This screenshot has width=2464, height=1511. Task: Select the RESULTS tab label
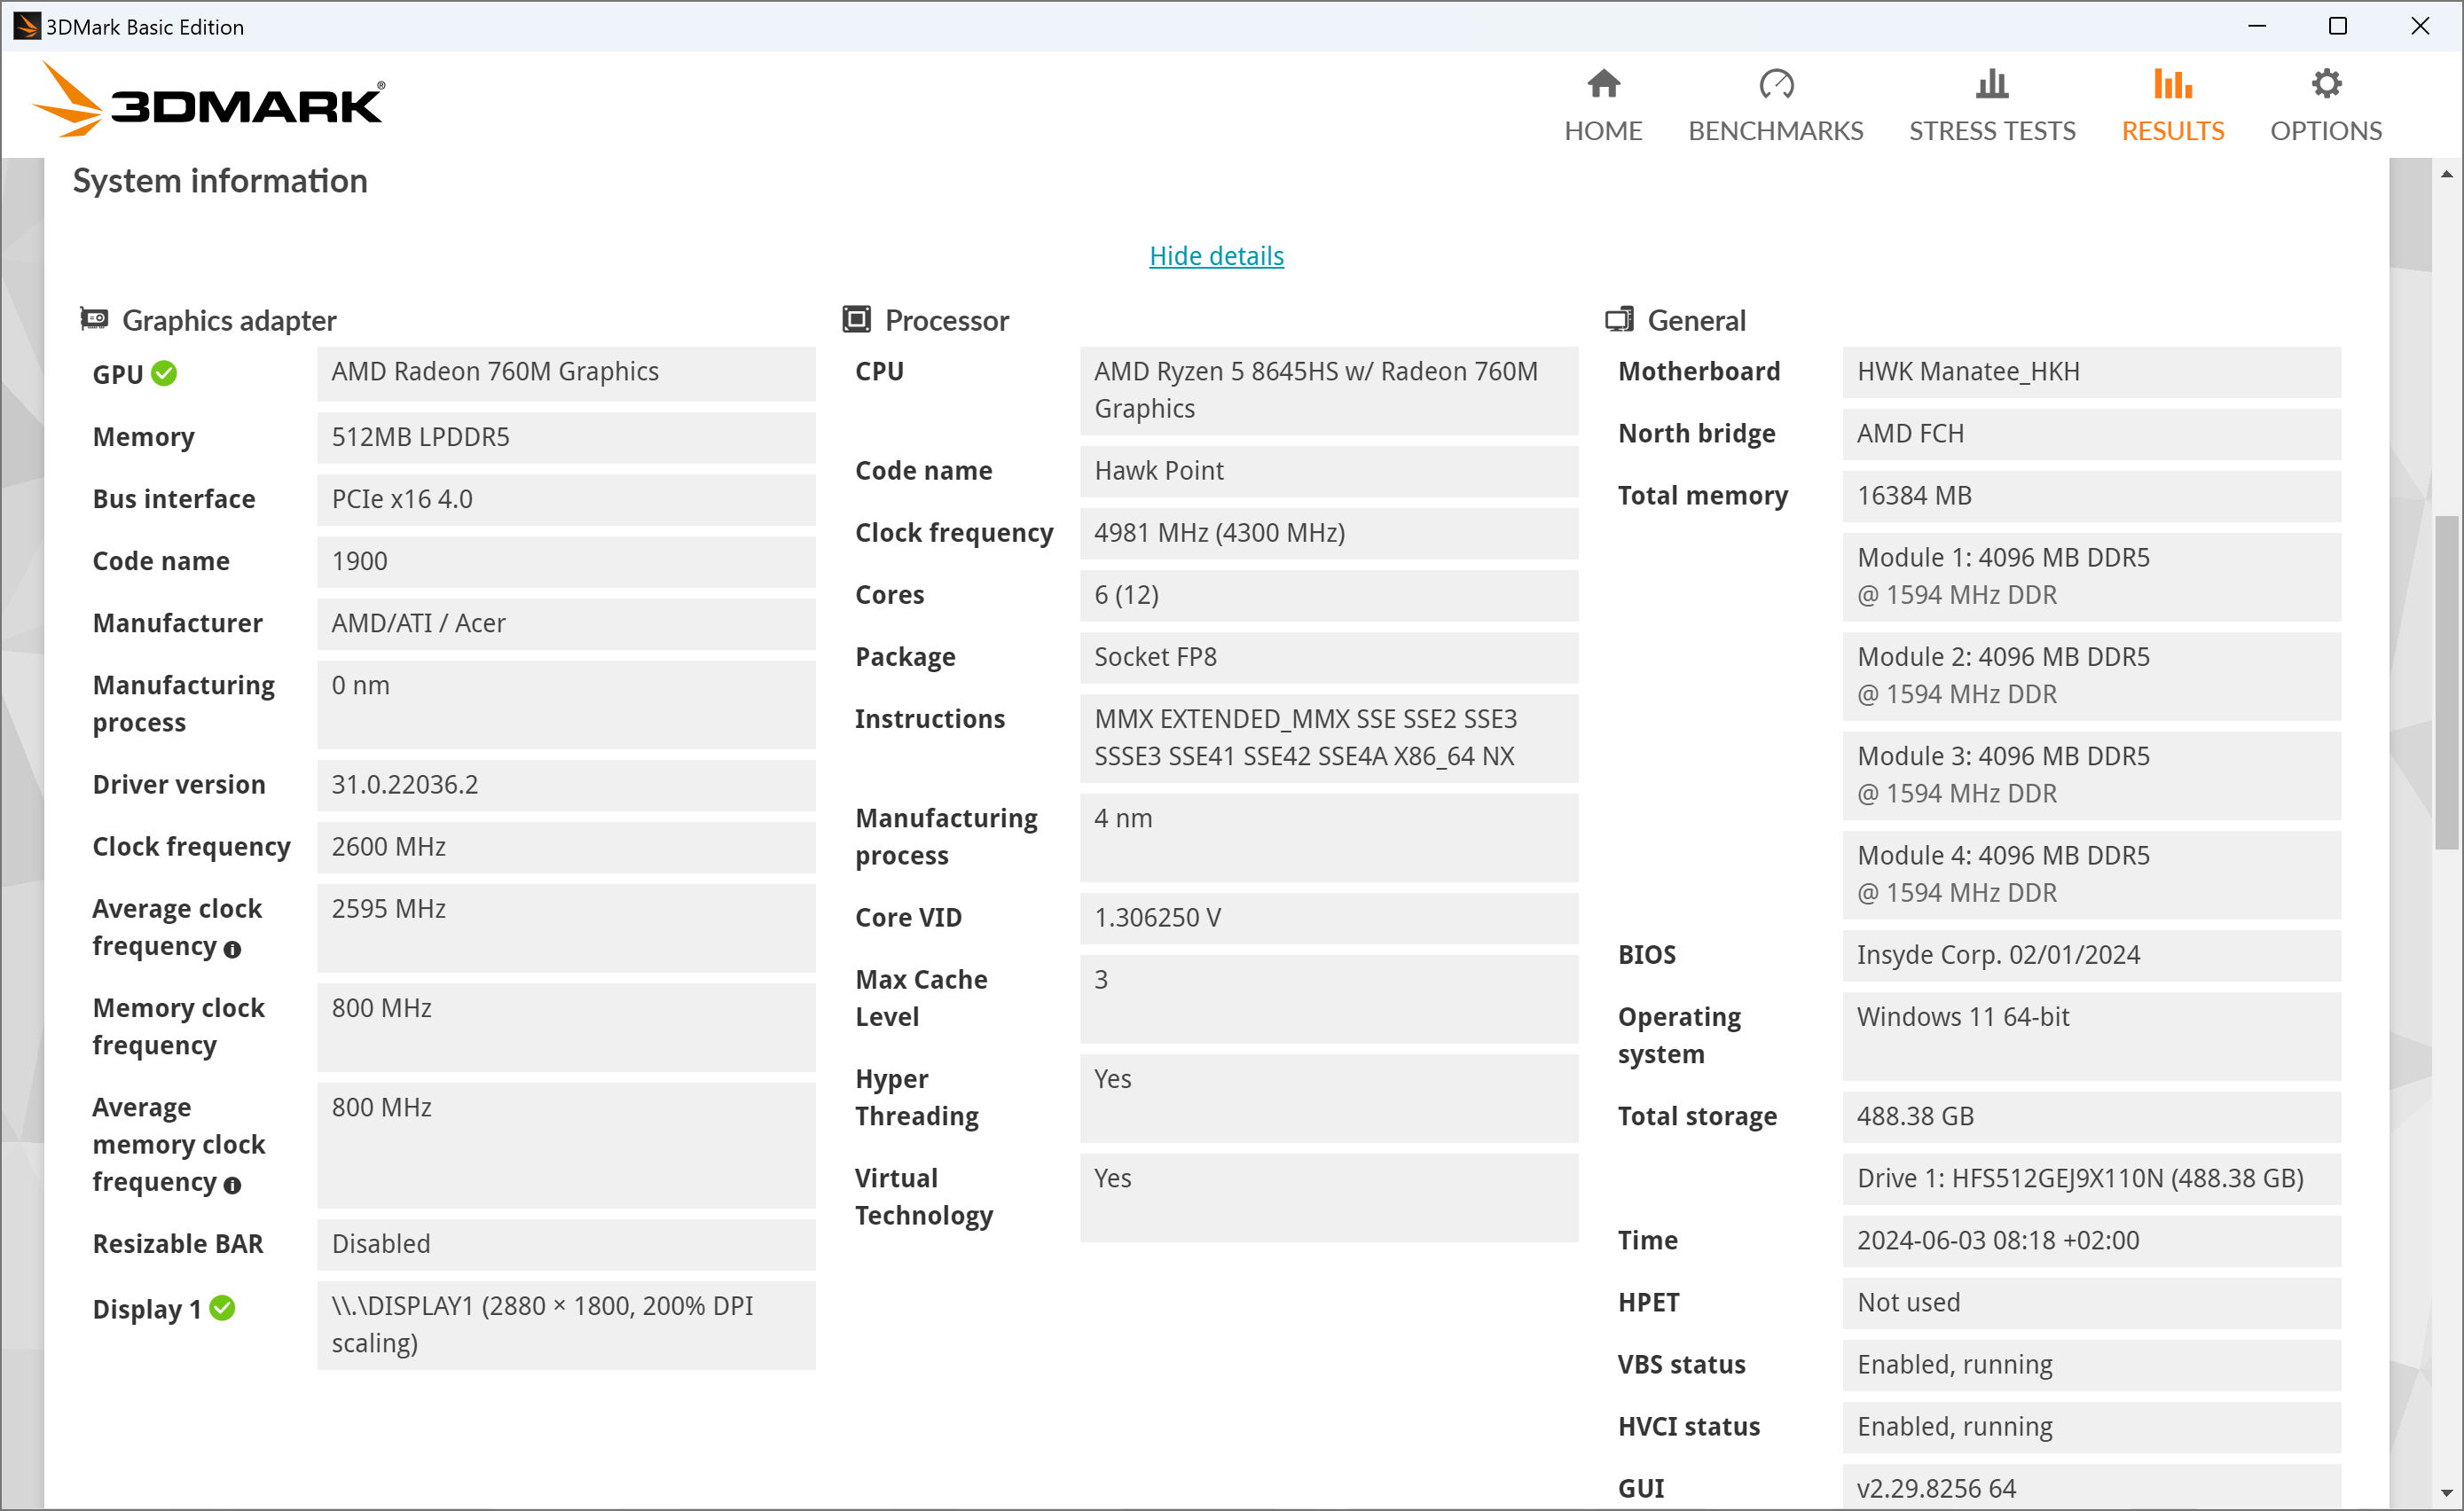click(x=2172, y=131)
